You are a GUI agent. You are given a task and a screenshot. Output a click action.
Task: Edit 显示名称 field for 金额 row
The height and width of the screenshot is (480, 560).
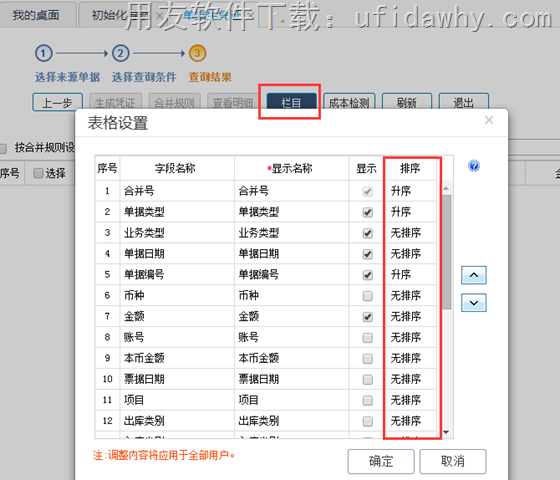pyautogui.click(x=291, y=316)
